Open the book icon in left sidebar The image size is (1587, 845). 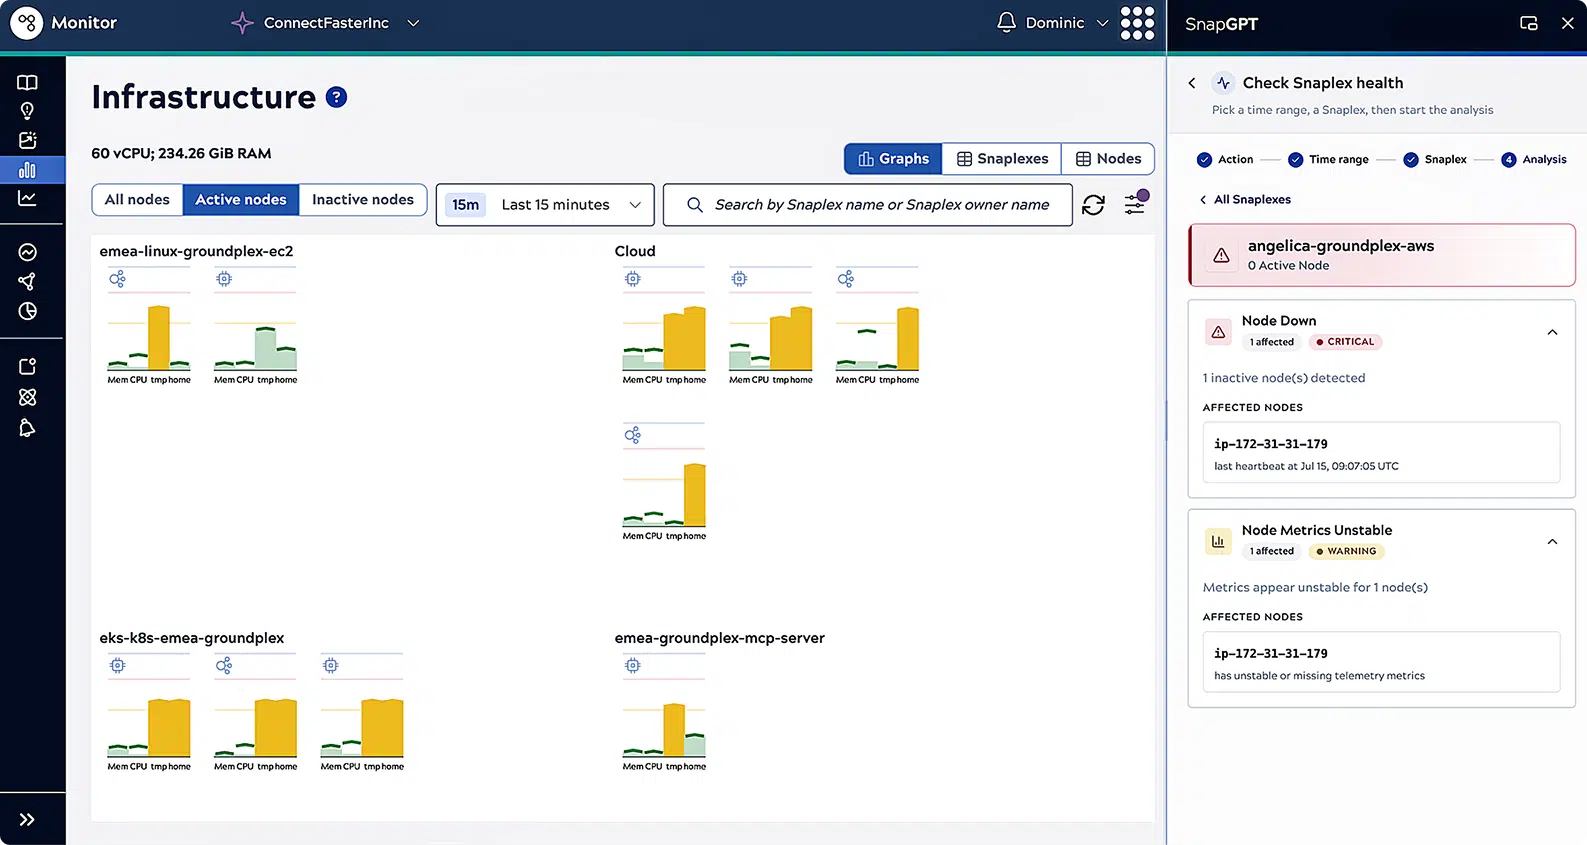[x=27, y=82]
